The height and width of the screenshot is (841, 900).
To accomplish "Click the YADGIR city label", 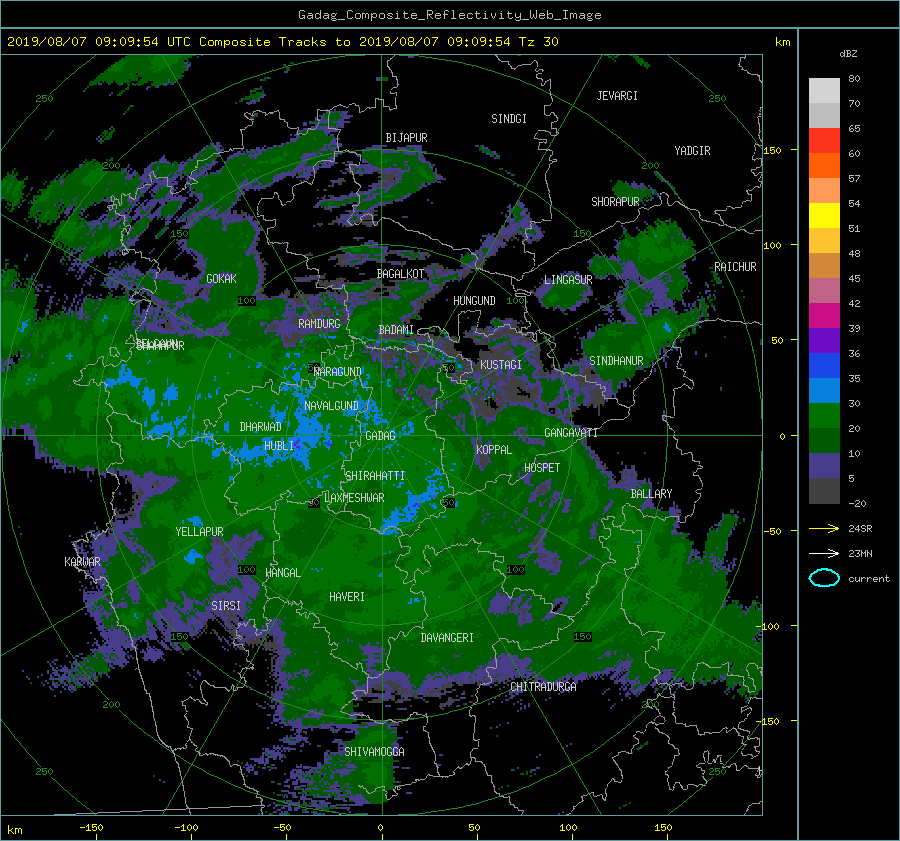I will 692,151.
